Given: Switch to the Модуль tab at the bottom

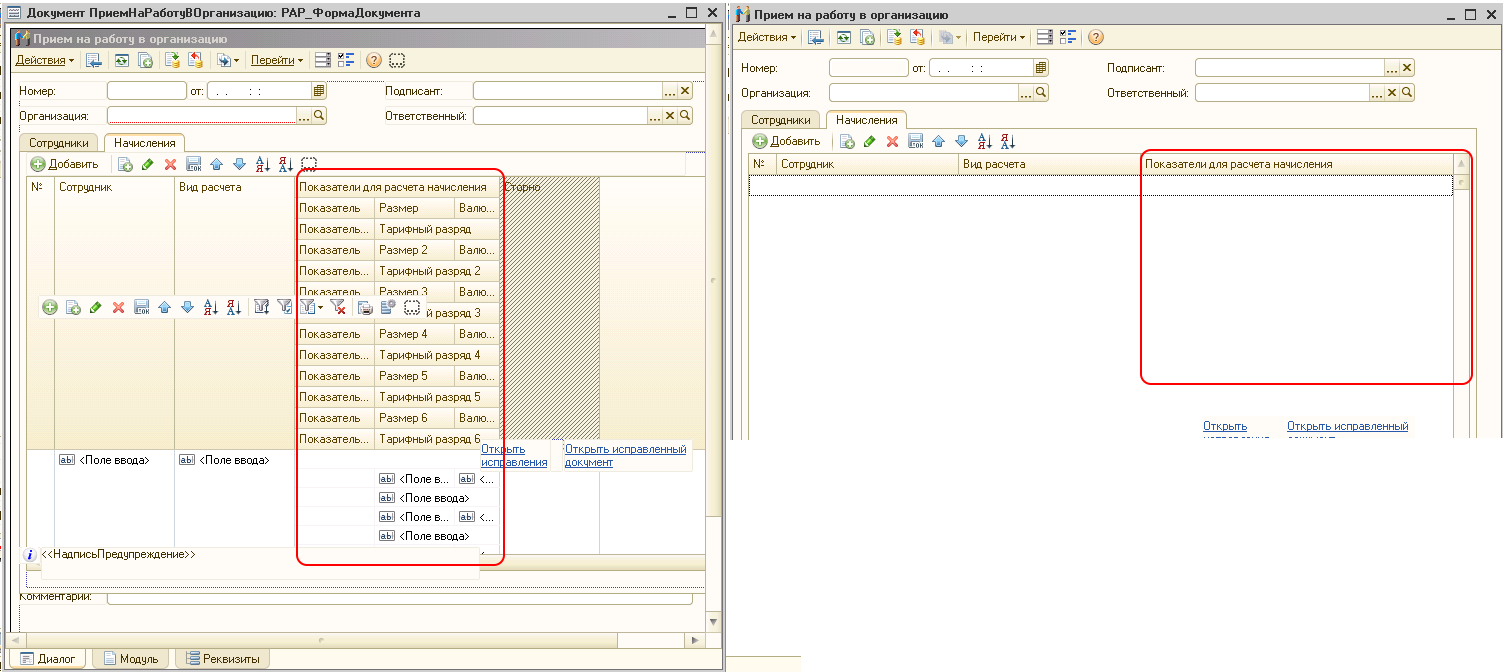Looking at the screenshot, I should point(129,659).
